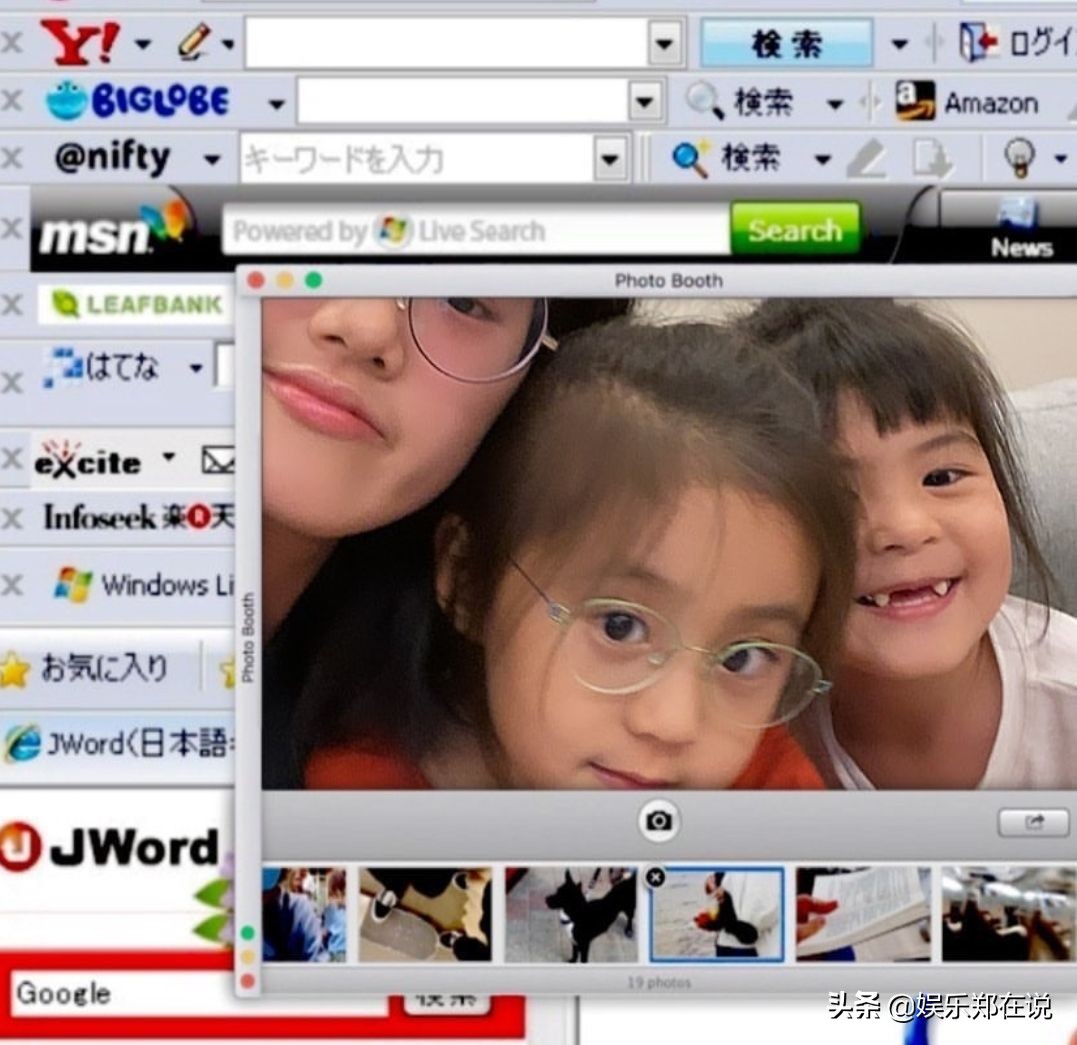Screen dimensions: 1077x1045
Task: Click the BIGLOBE magnifier 検索 button
Action: (x=740, y=102)
